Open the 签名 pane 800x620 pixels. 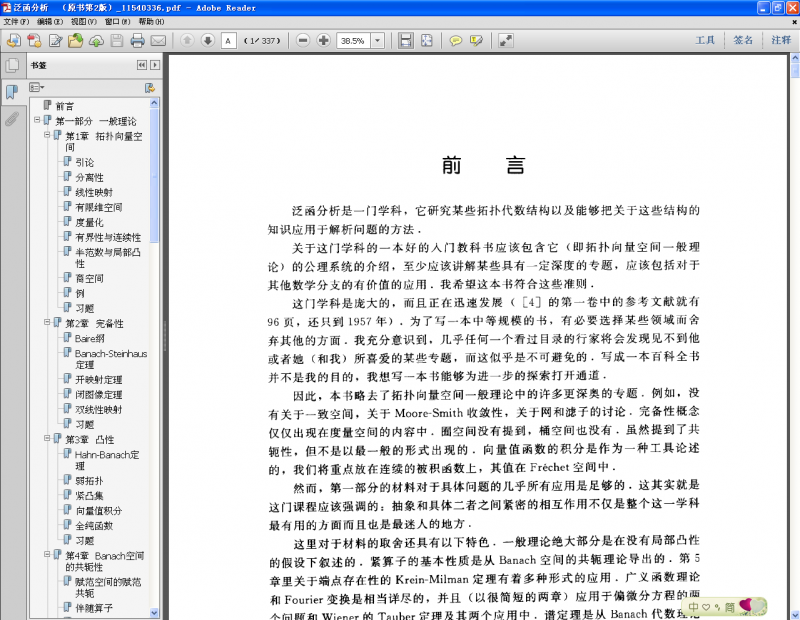pyautogui.click(x=743, y=40)
